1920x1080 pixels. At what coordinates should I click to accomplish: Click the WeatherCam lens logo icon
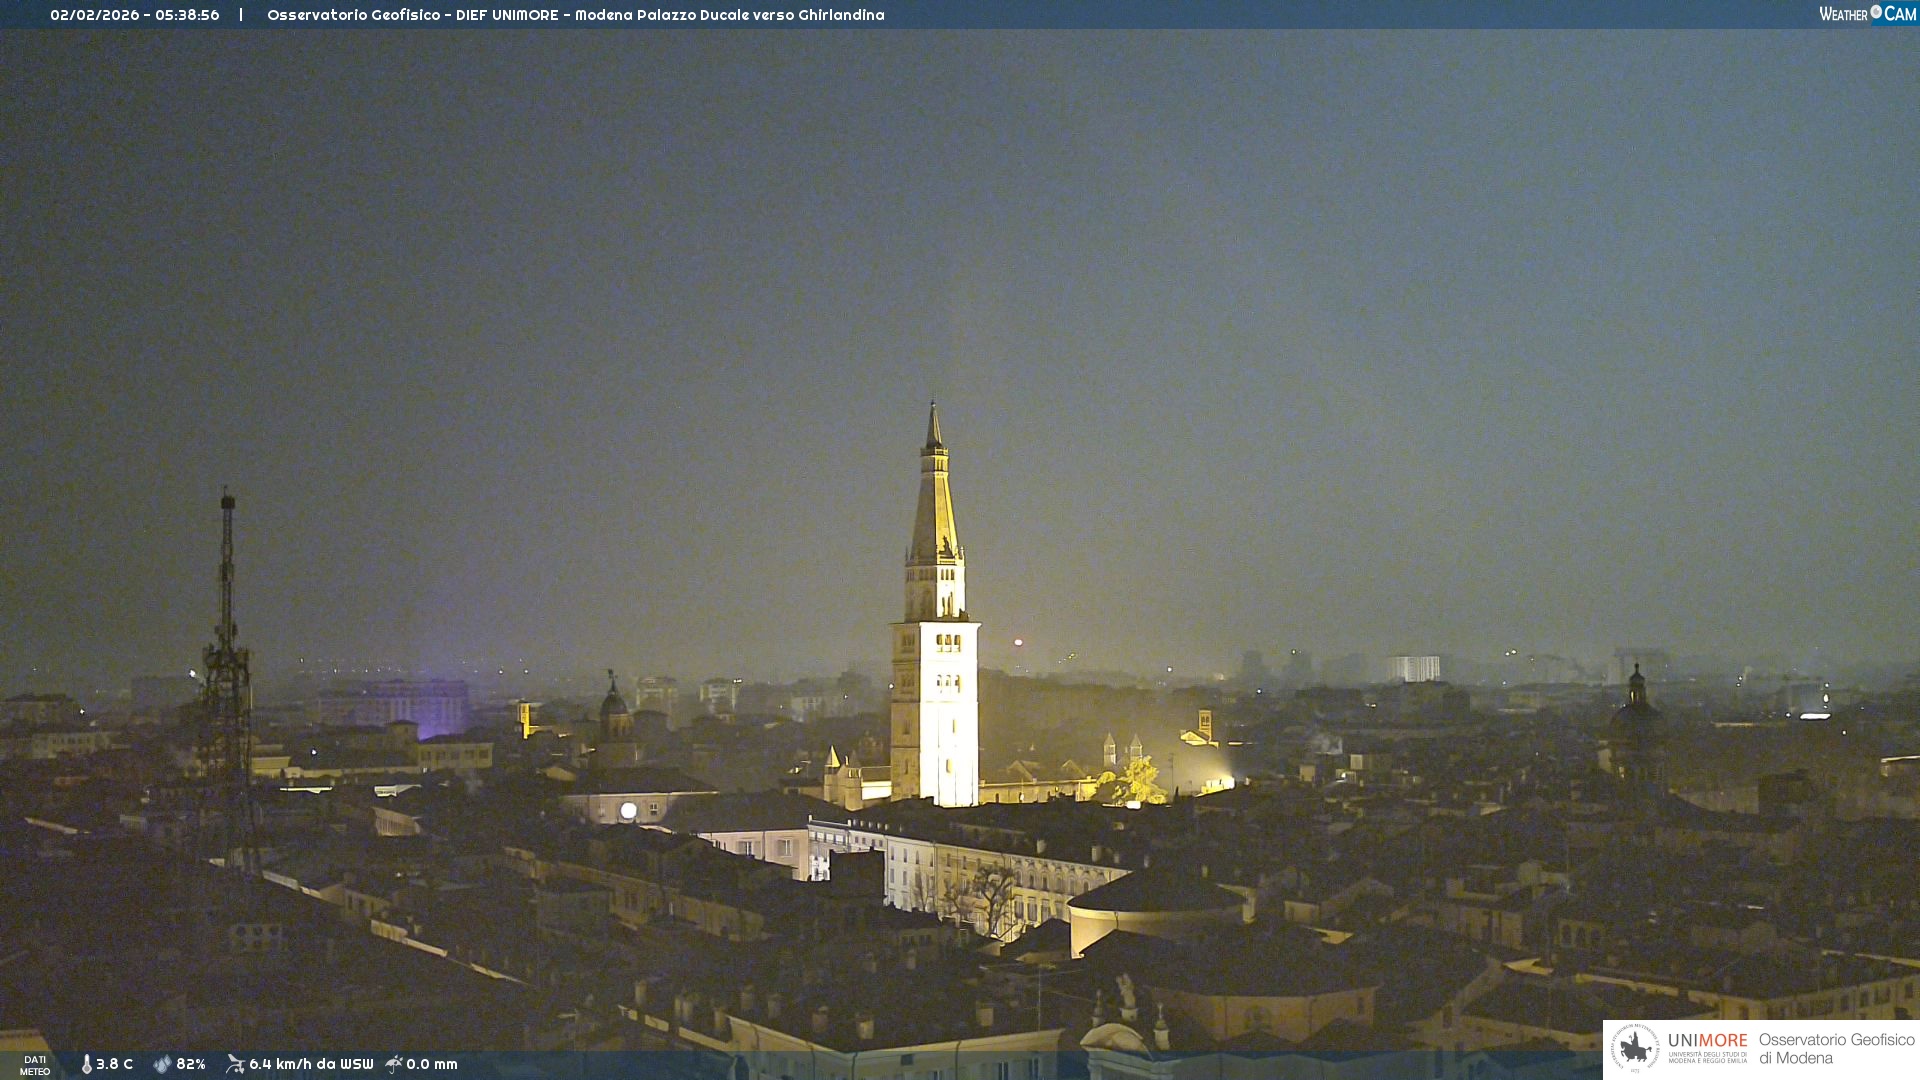[x=1876, y=12]
